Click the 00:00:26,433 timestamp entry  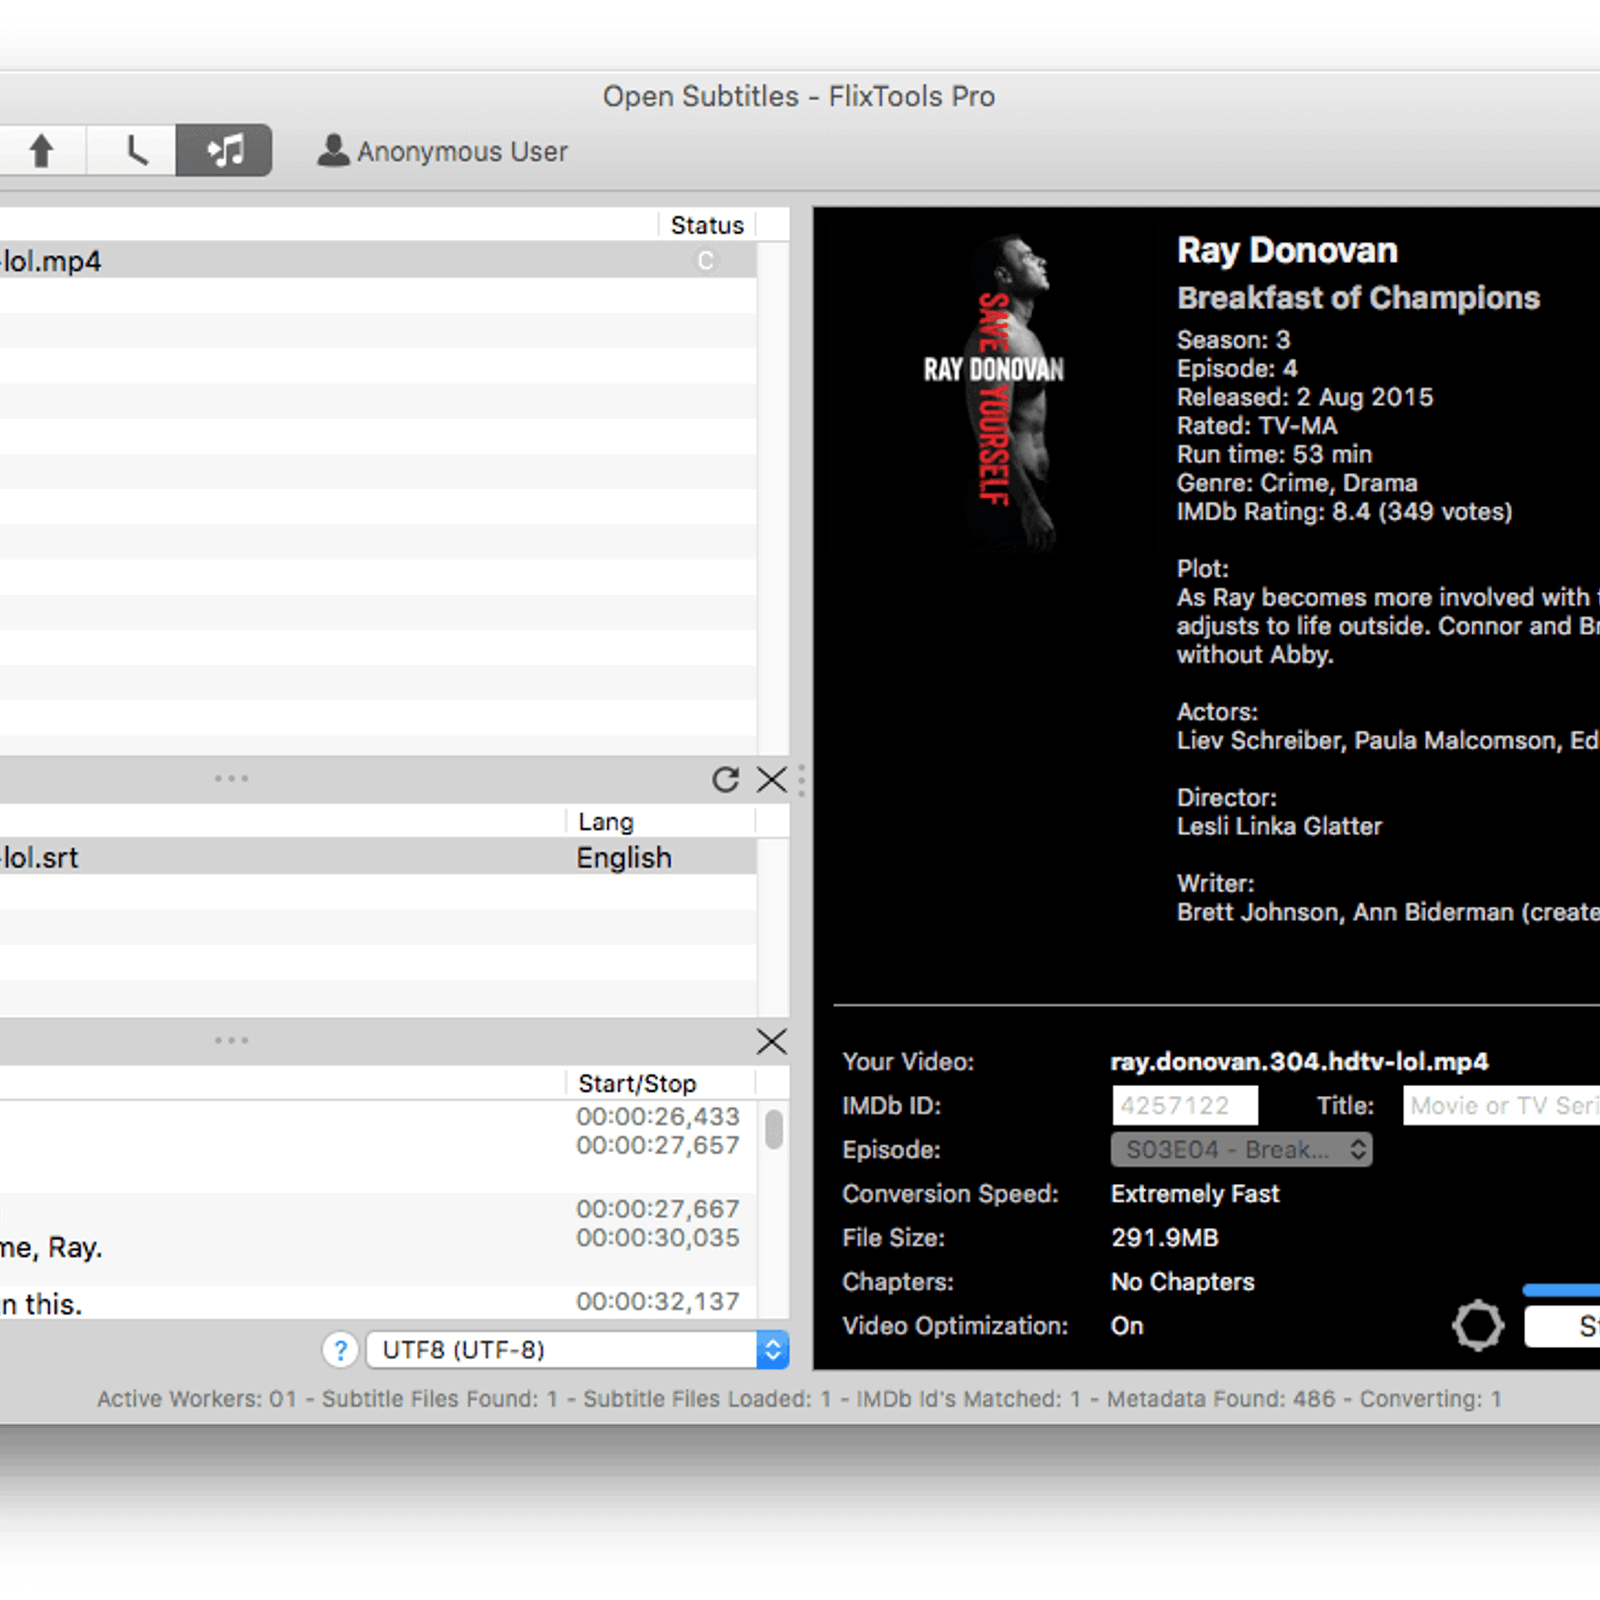pos(658,1116)
